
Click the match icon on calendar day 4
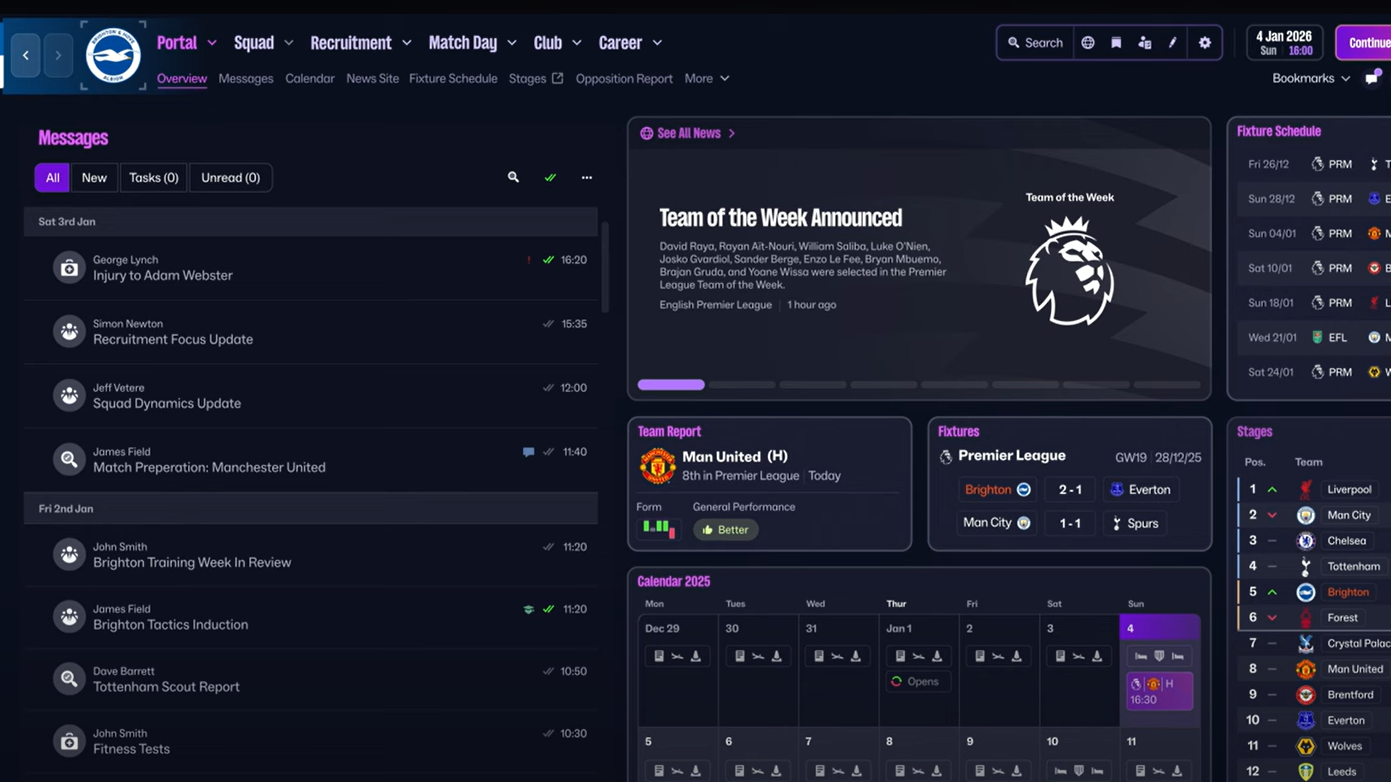(1159, 691)
